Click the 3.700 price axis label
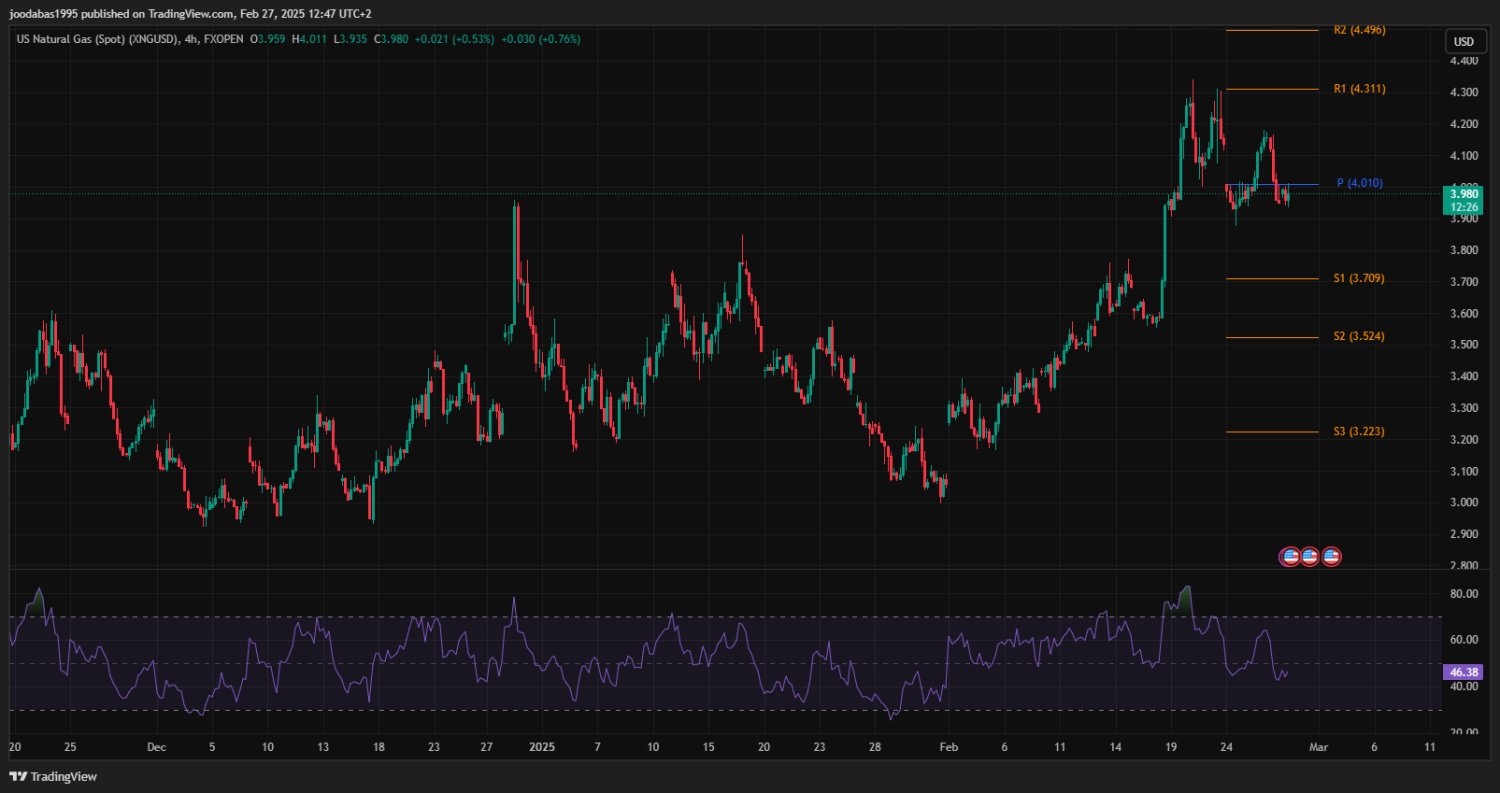The width and height of the screenshot is (1500, 793). (1463, 282)
